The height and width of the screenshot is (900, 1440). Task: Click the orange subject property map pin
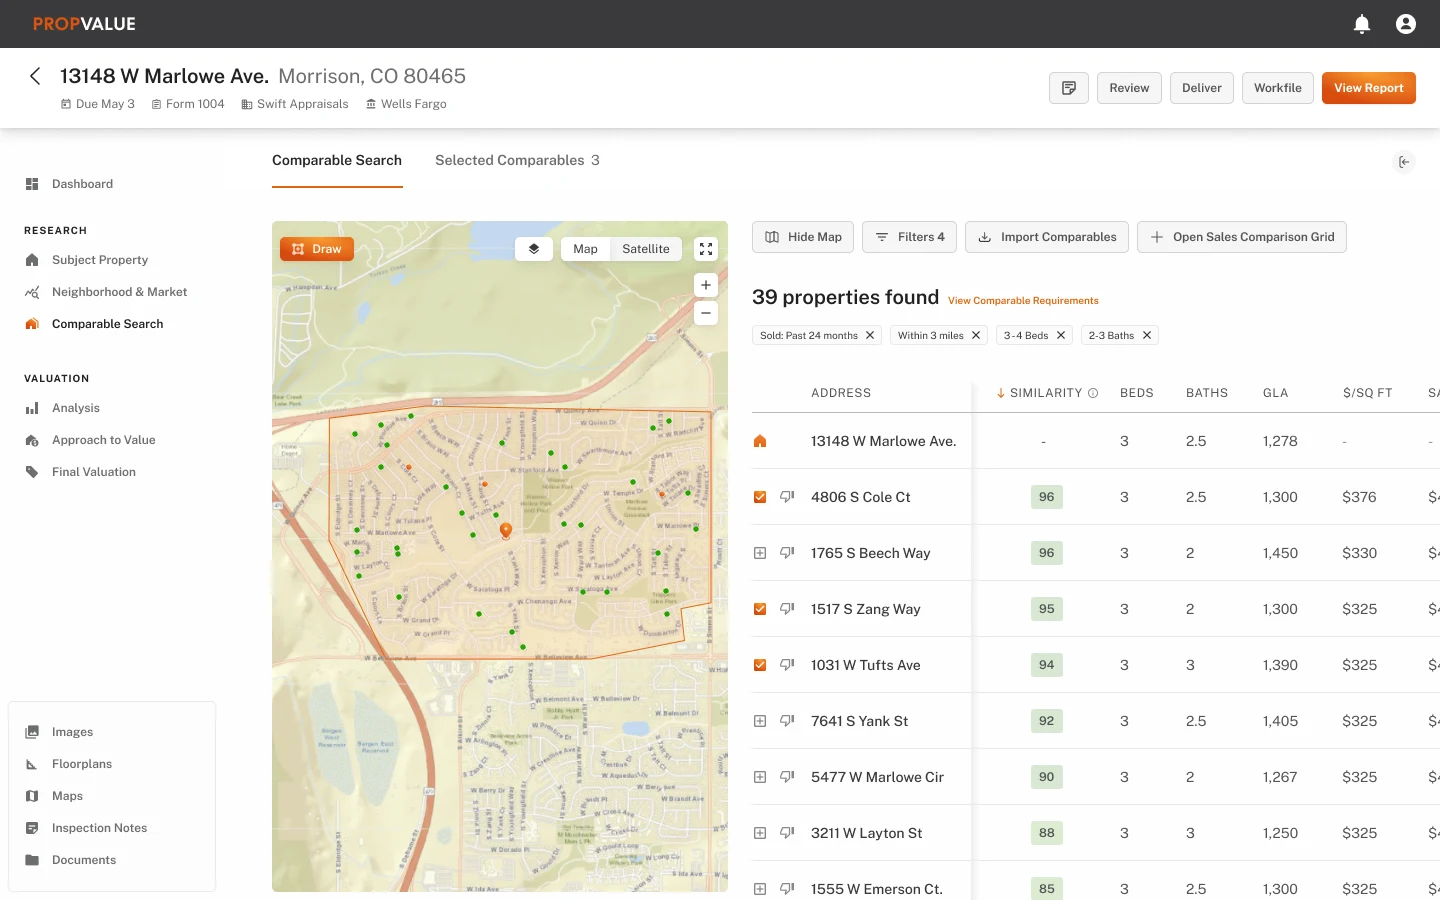(506, 530)
